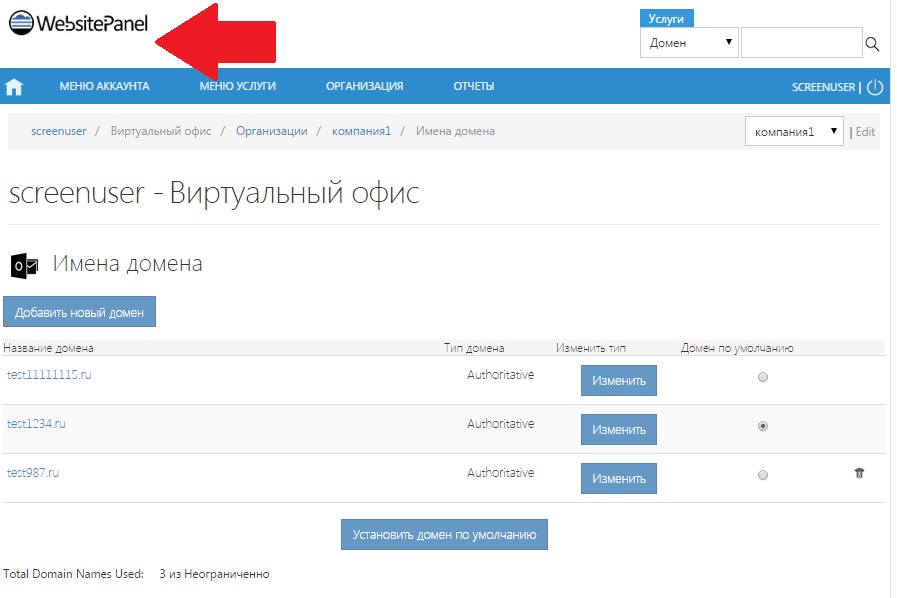Click the Edit link near organization selector
Screen dimensions: 897x598
coord(865,132)
